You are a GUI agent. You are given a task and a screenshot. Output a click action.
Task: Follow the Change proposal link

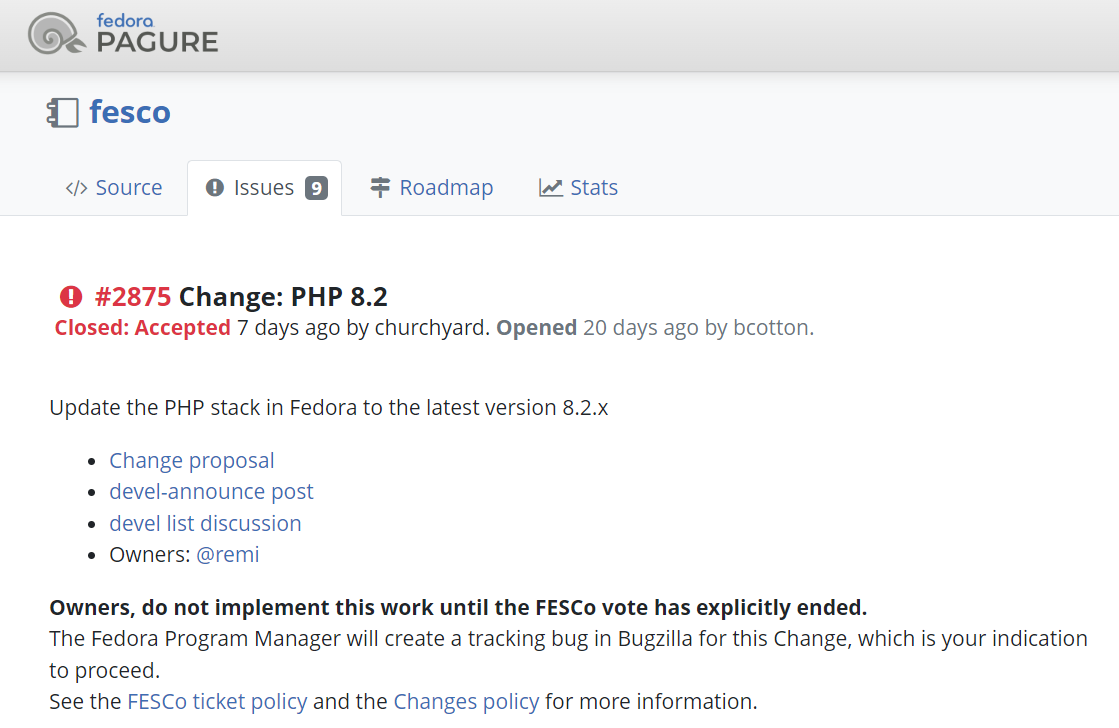[192, 461]
